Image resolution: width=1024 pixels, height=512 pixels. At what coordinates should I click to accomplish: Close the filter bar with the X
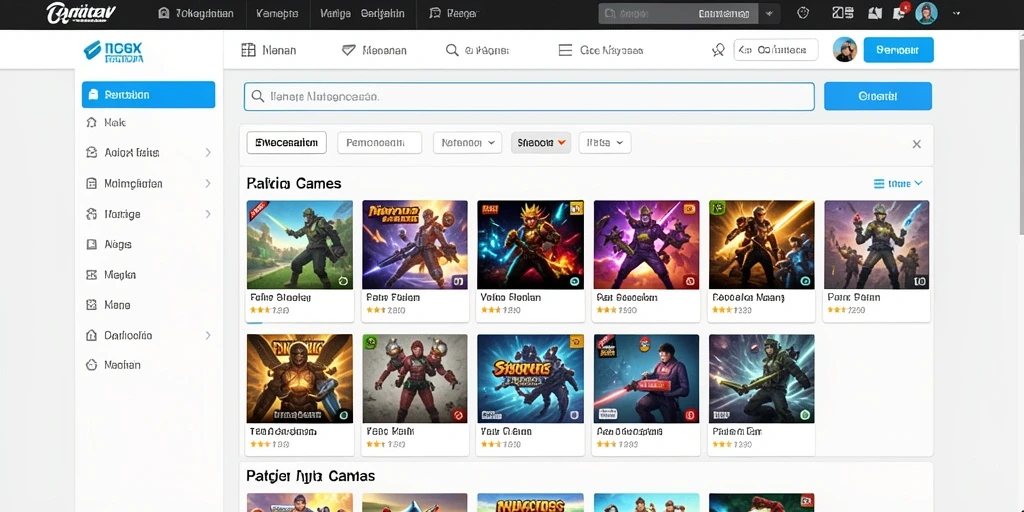(917, 144)
